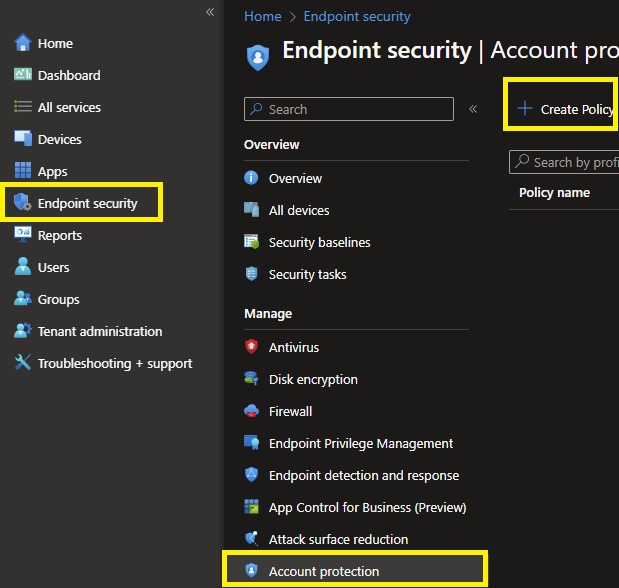Click the Troubleshooting + support wrench icon
The image size is (619, 588).
(x=22, y=363)
